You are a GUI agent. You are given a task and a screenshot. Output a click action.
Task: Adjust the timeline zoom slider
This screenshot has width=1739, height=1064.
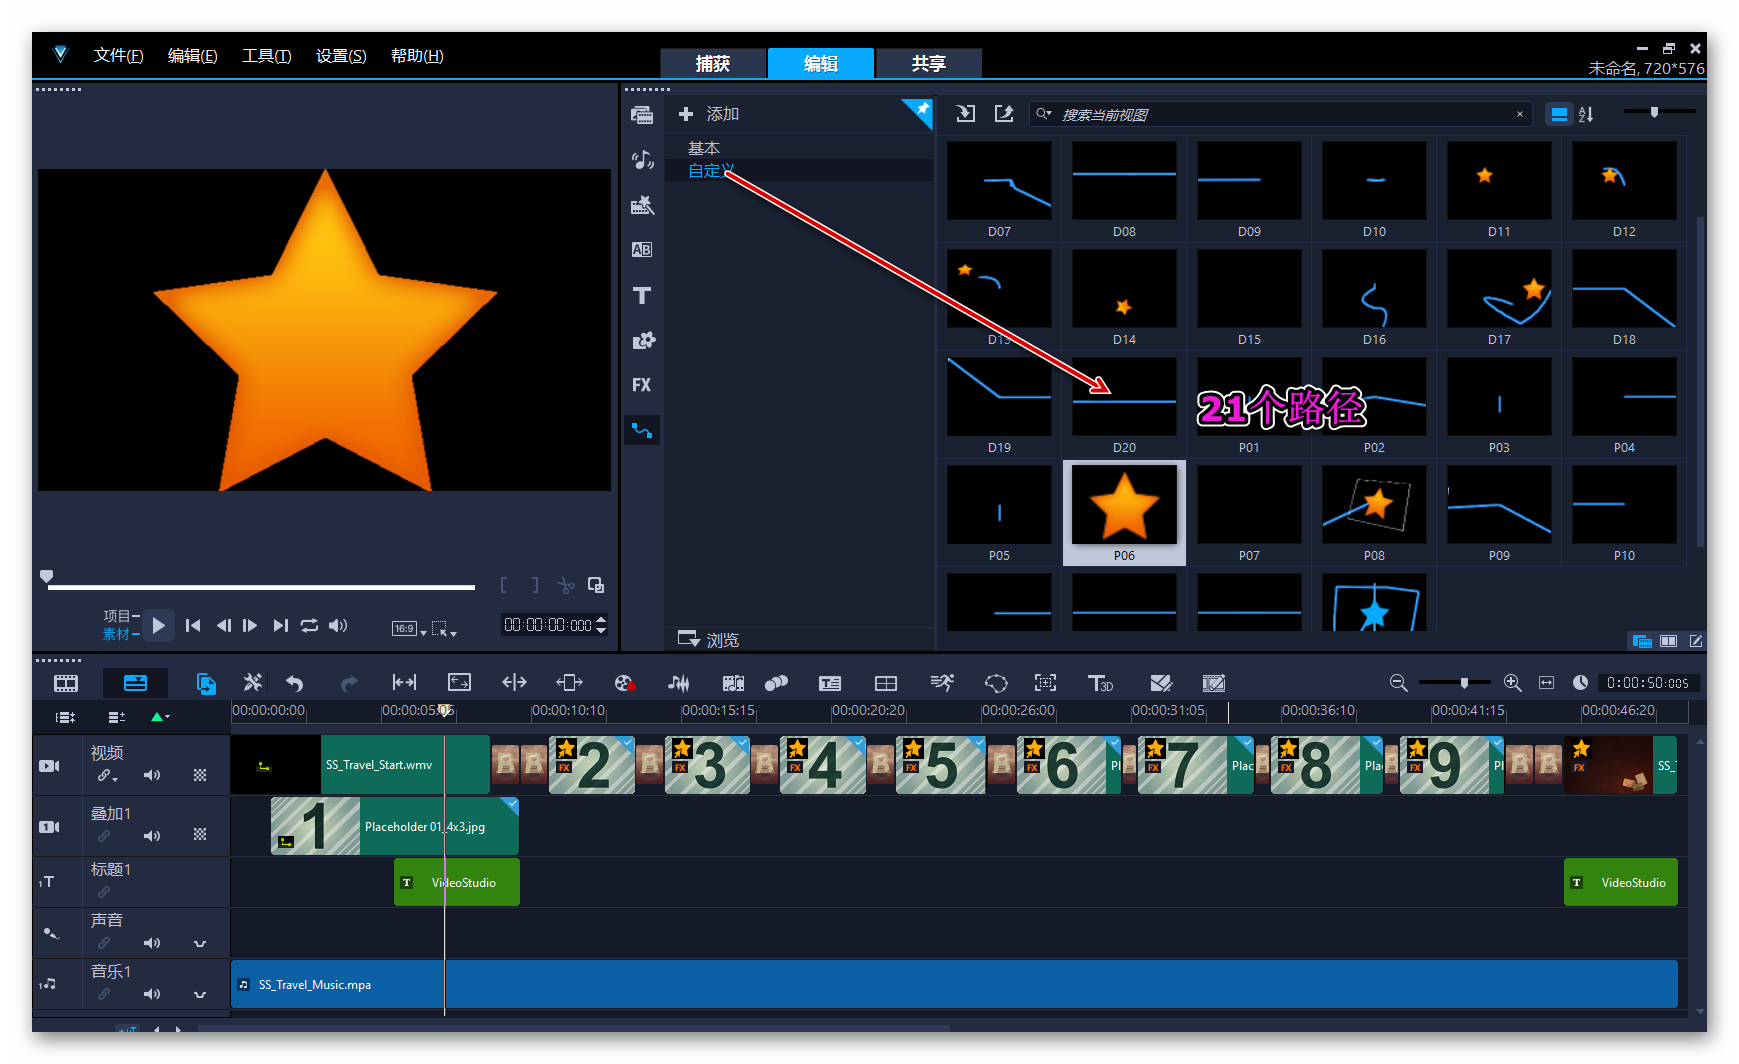pos(1455,683)
